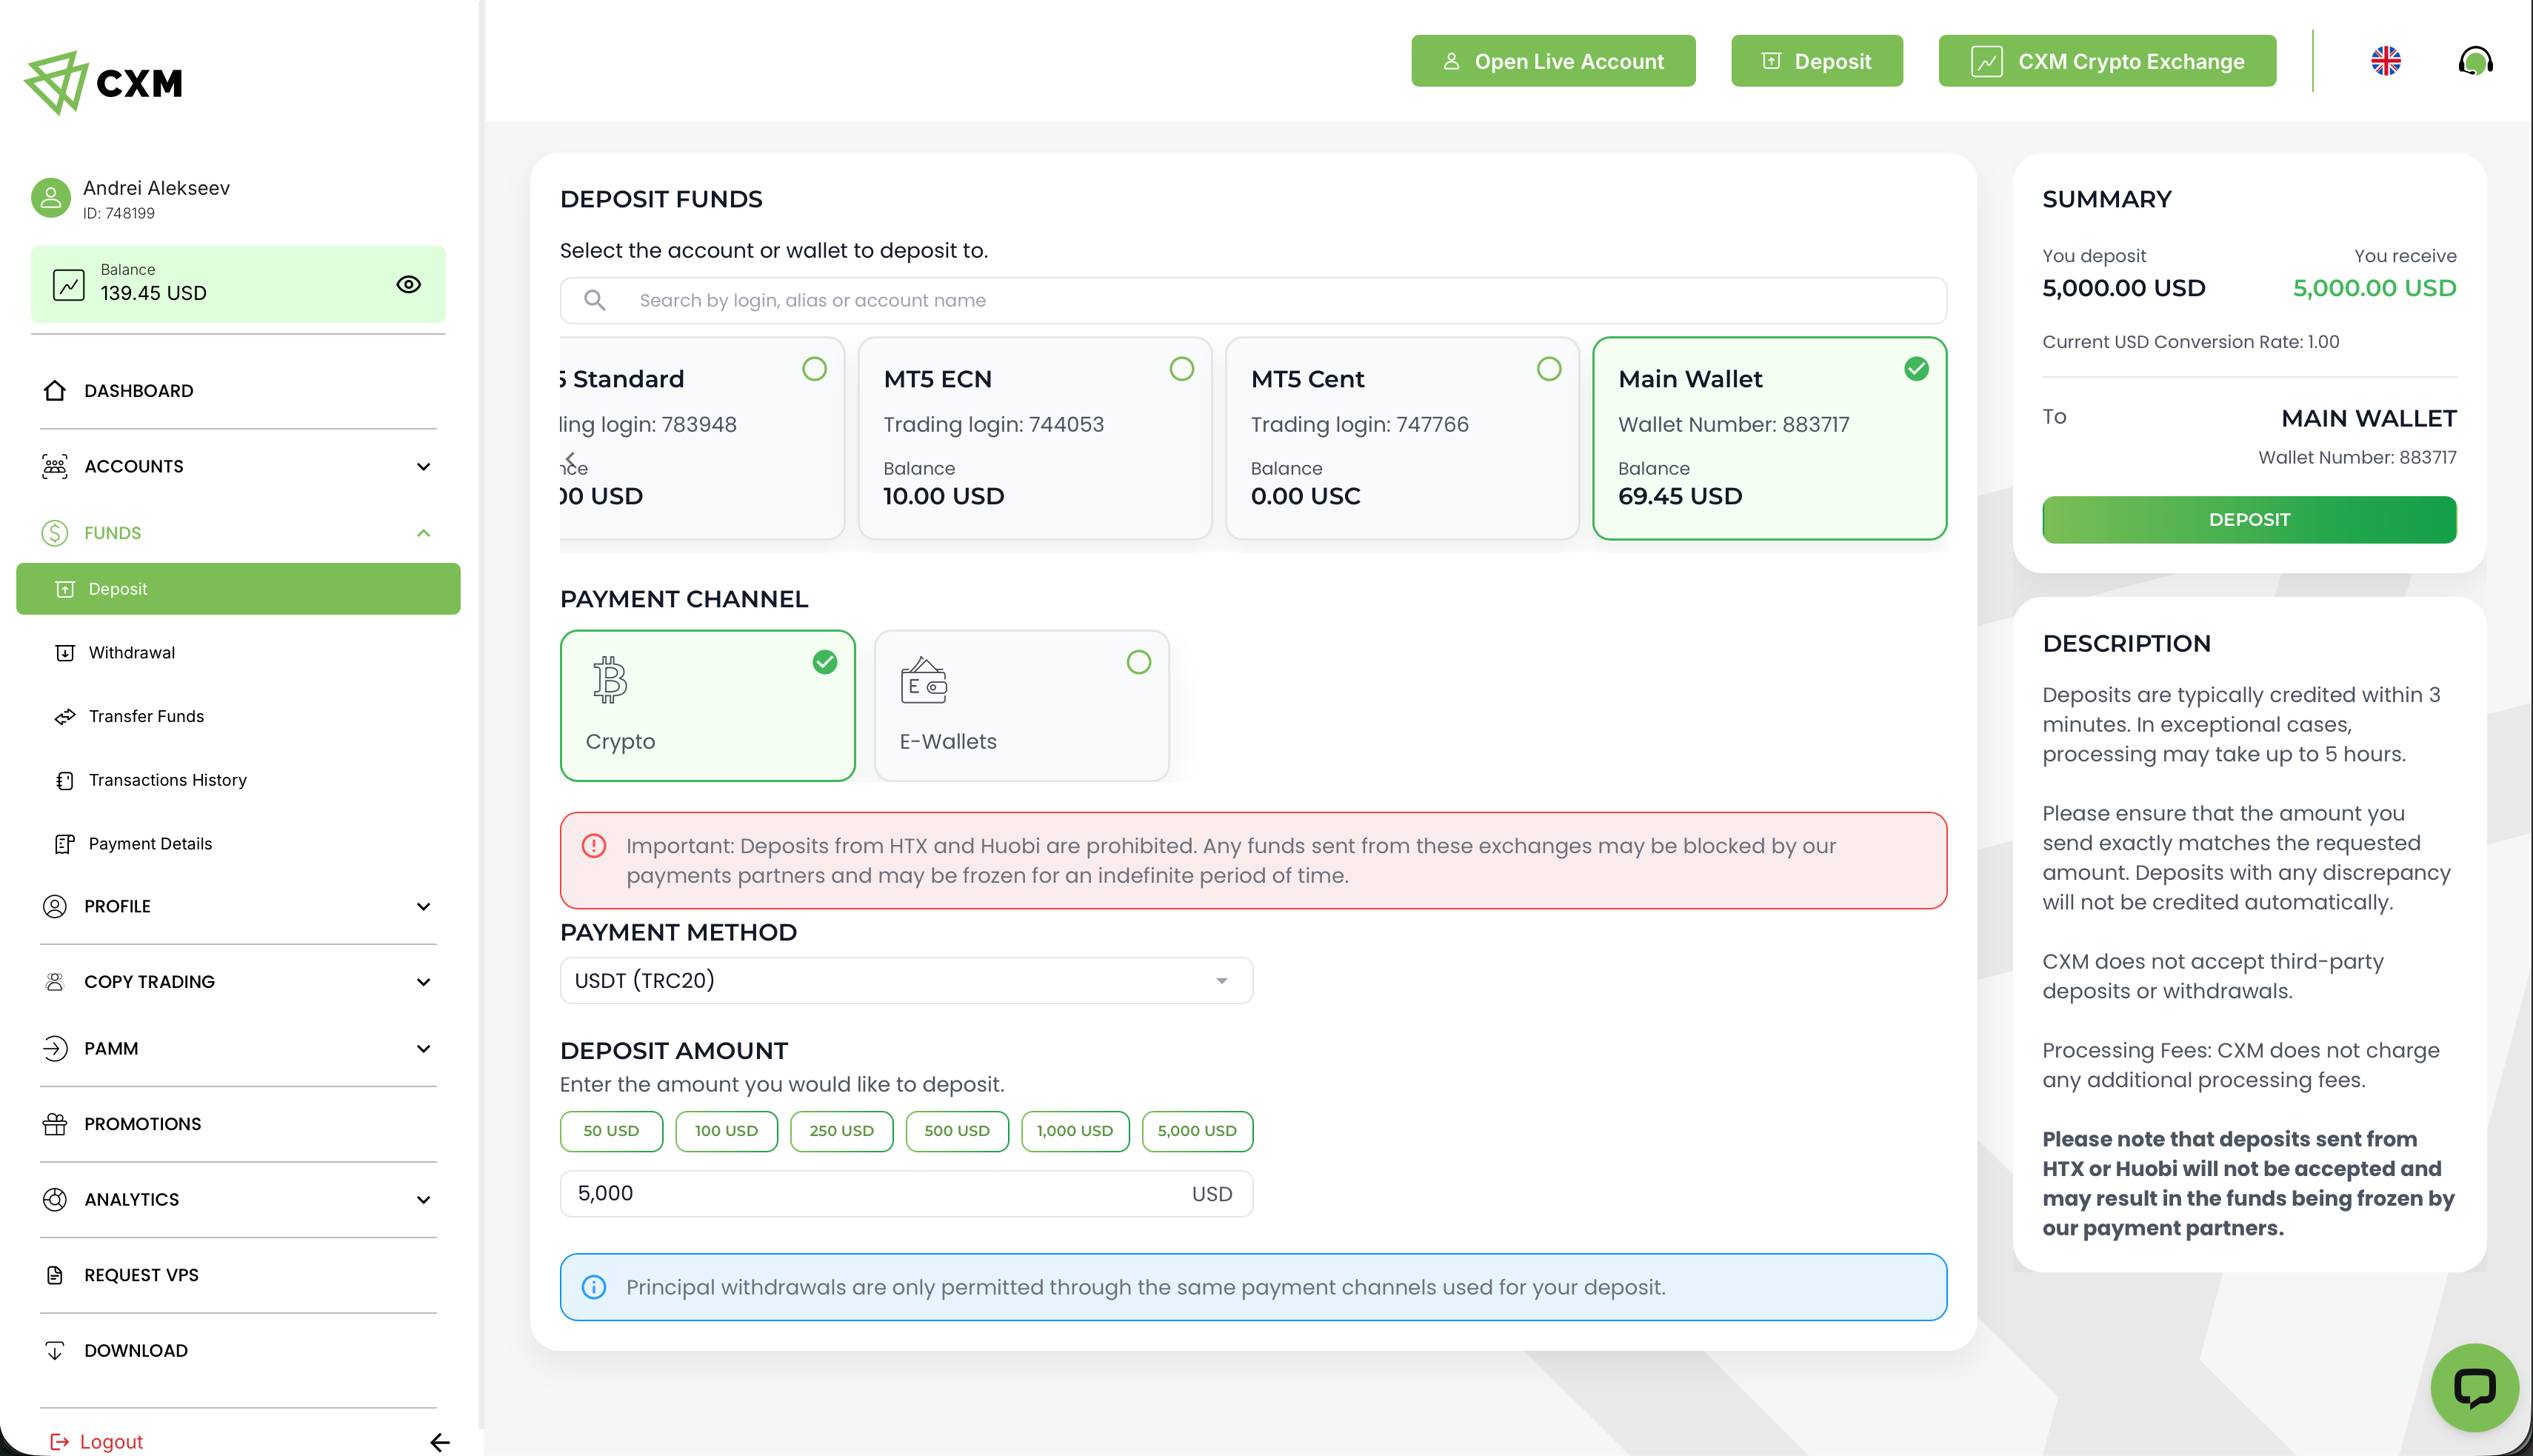Image resolution: width=2533 pixels, height=1456 pixels.
Task: Expand the PAMM menu chevron
Action: [x=423, y=1049]
